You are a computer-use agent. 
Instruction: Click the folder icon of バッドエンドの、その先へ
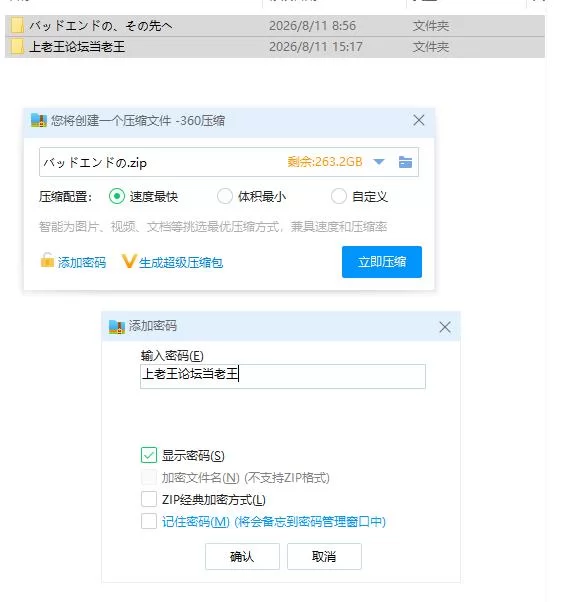17,26
